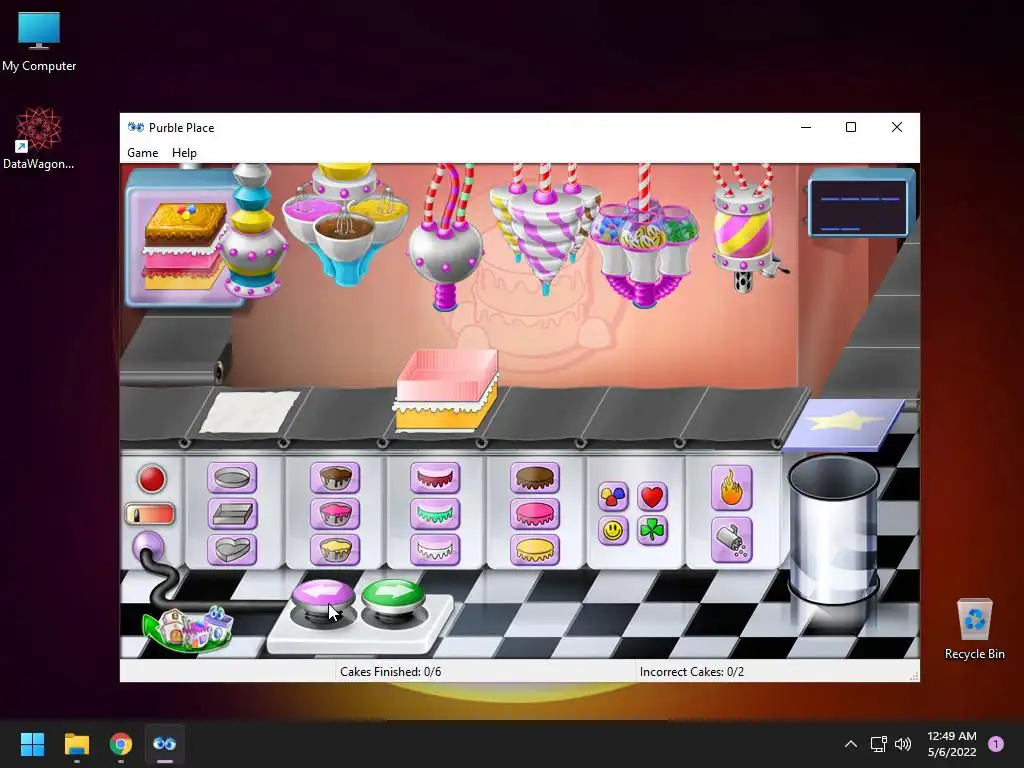1024x768 pixels.
Task: Apply pink top frosting
Action: (x=535, y=514)
